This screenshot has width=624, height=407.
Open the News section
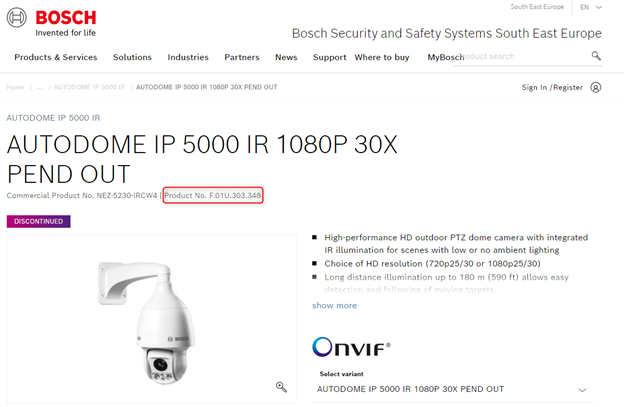click(x=286, y=57)
